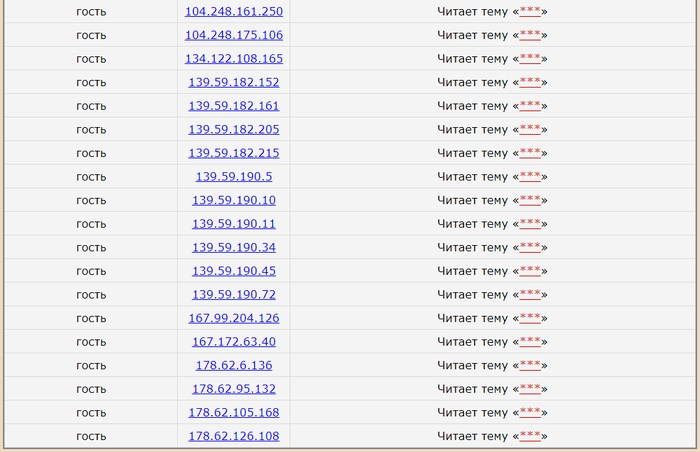The height and width of the screenshot is (452, 700).
Task: Open IP address 167.172.63.40 link
Action: click(234, 342)
